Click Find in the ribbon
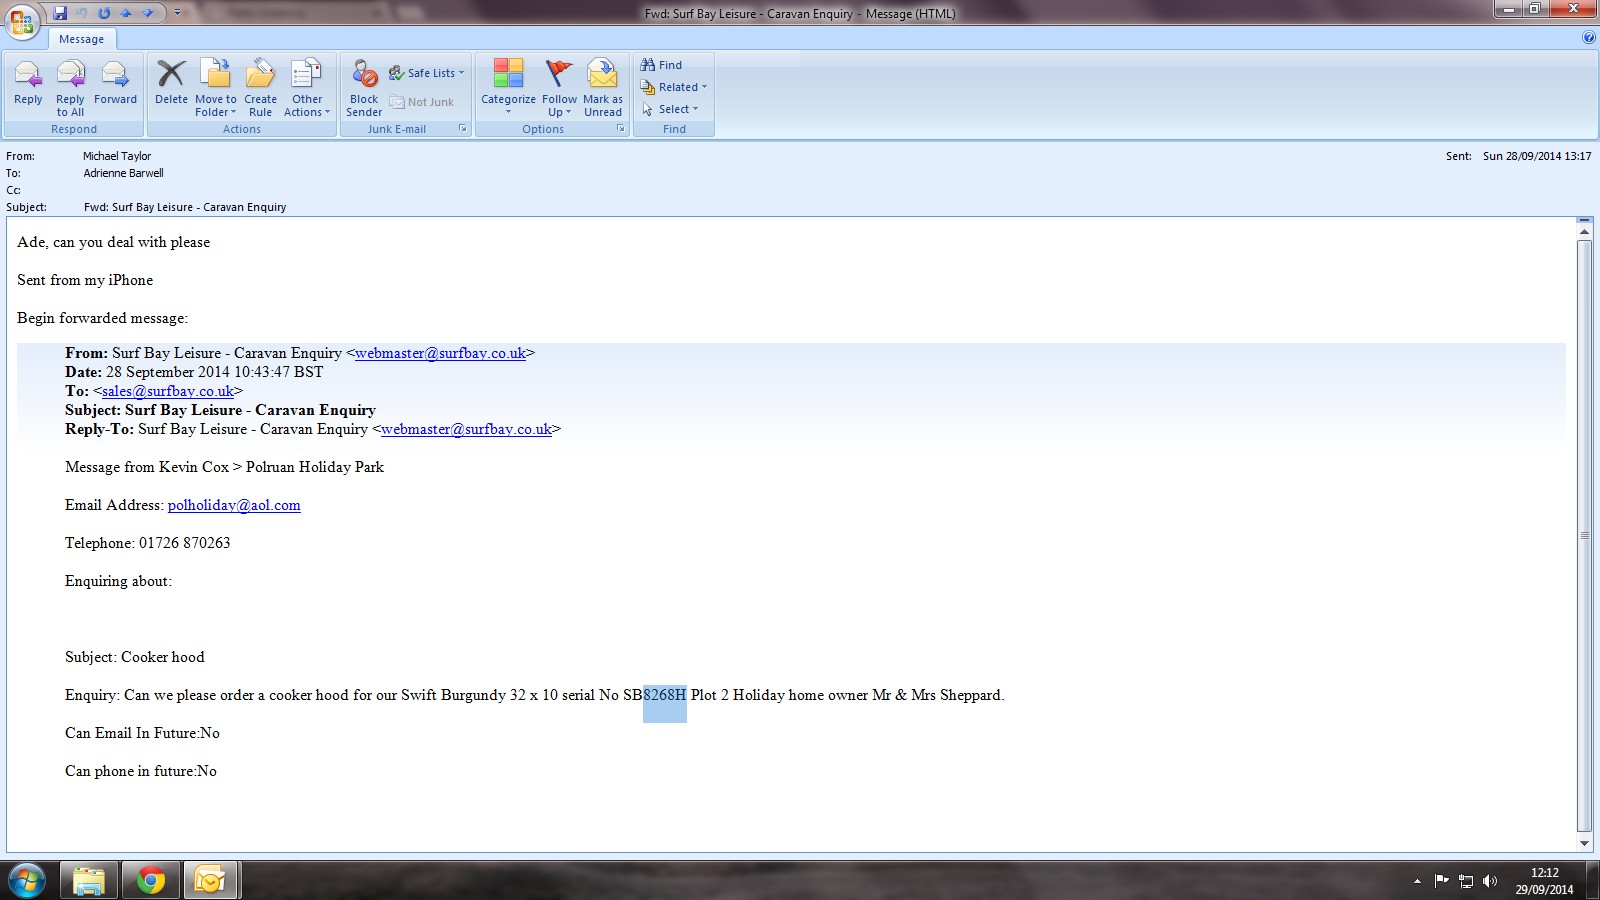Image resolution: width=1600 pixels, height=900 pixels. [x=662, y=65]
